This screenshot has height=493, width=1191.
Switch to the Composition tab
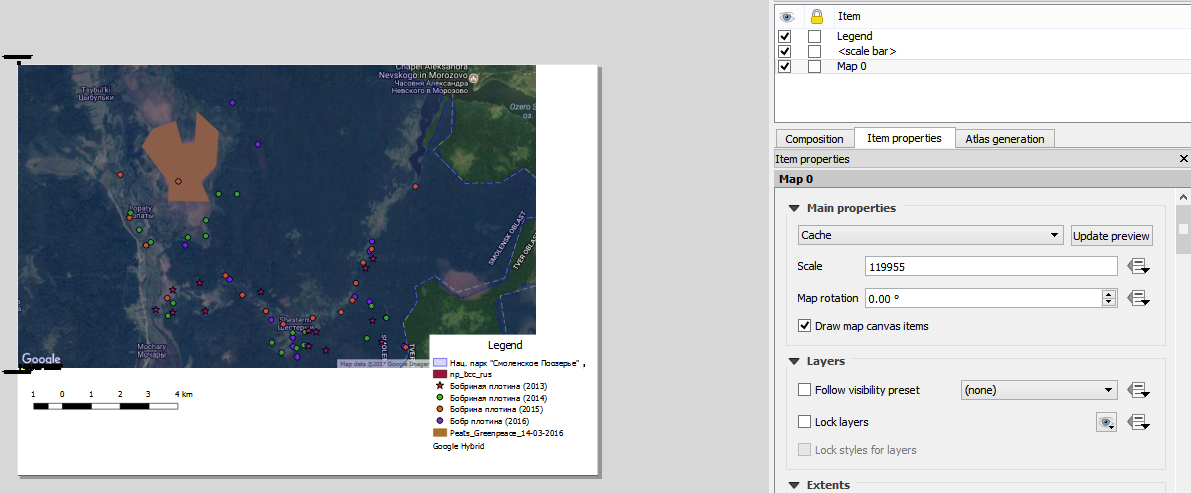click(x=814, y=139)
